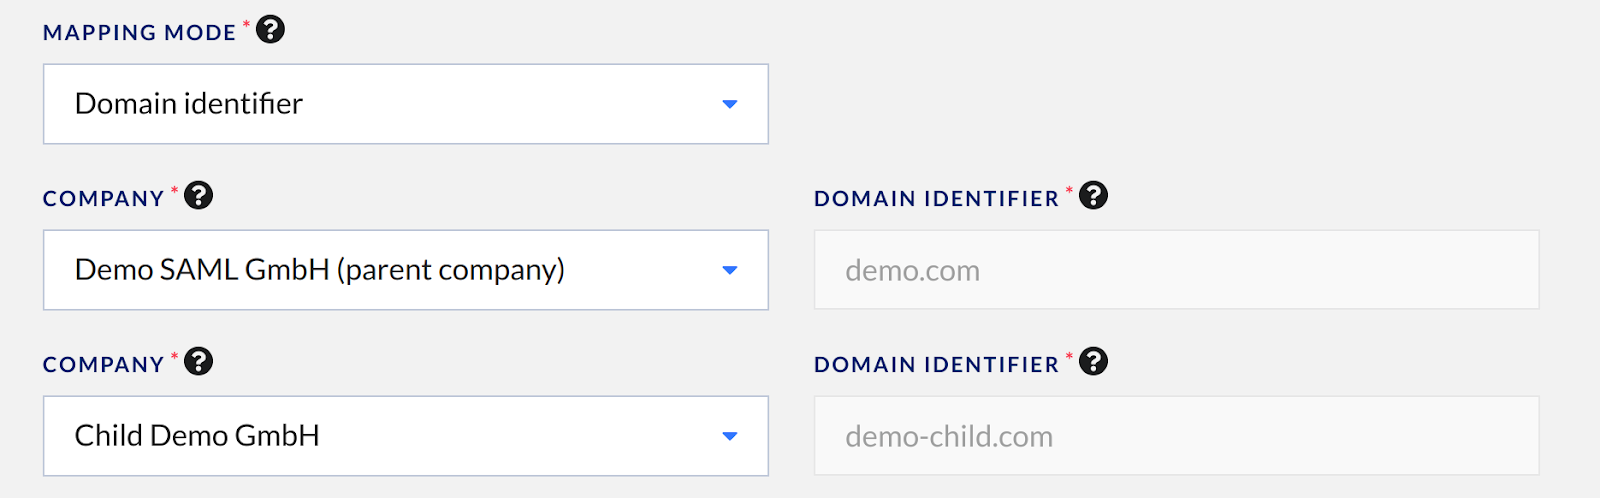Click the COMPANY label above Child Demo GmbH
This screenshot has width=1600, height=498.
103,365
